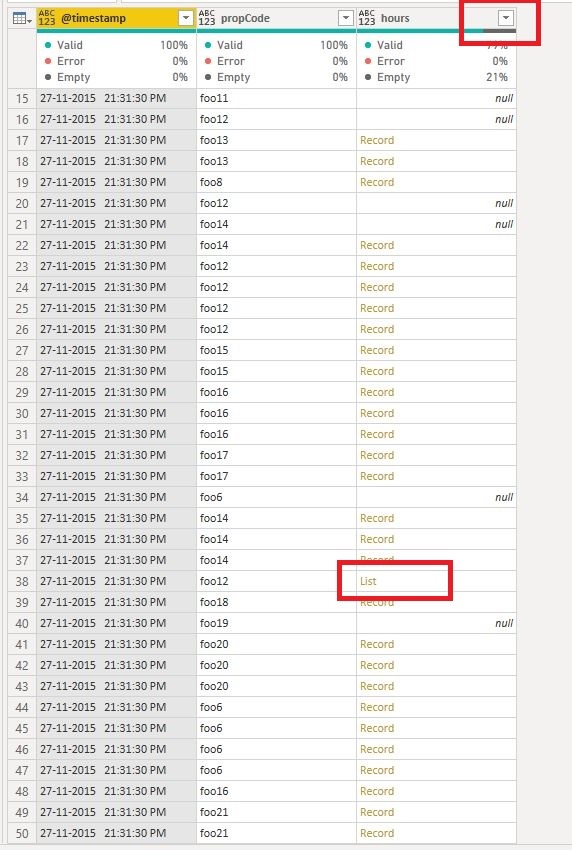Select the timestamp cell in row 45
This screenshot has width=572, height=850.
coord(116,728)
